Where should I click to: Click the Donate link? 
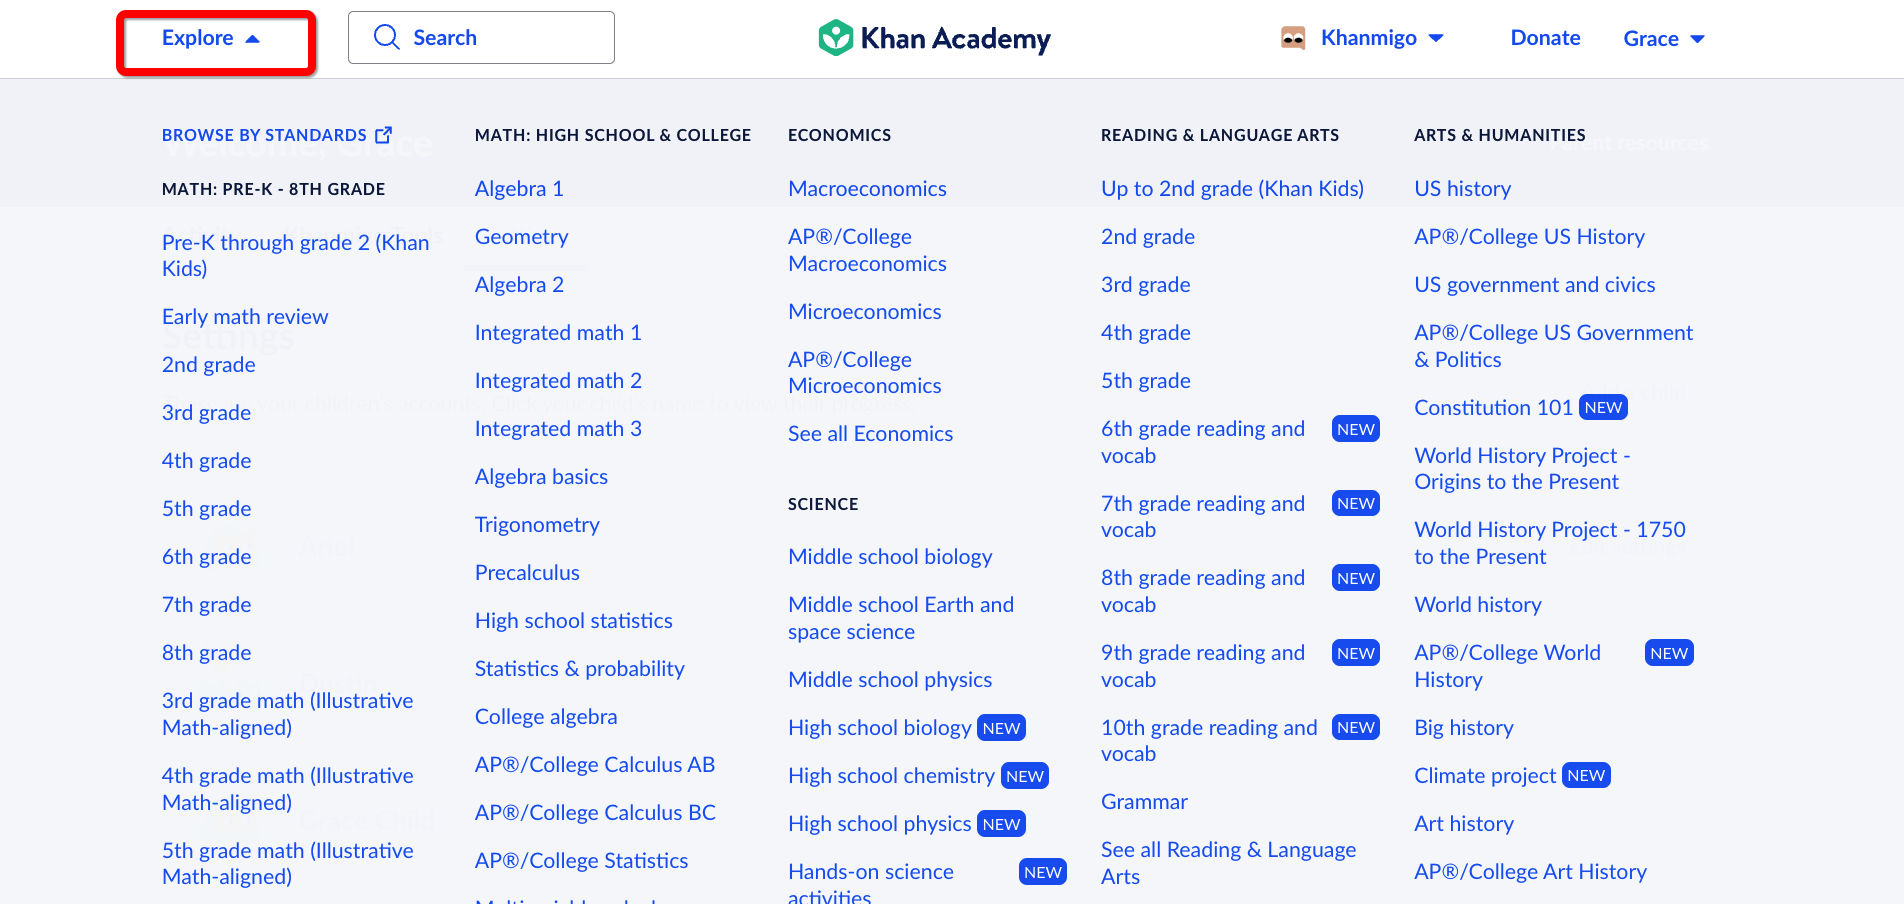[1545, 38]
